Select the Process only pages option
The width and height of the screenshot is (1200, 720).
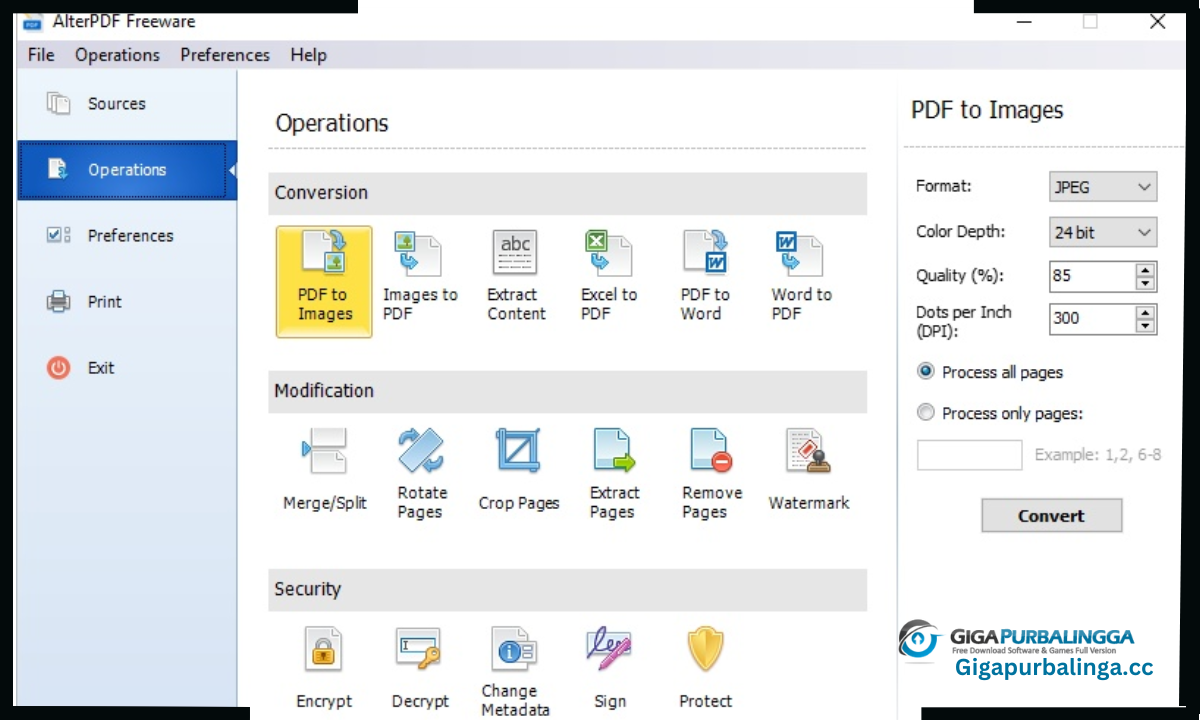click(x=999, y=413)
